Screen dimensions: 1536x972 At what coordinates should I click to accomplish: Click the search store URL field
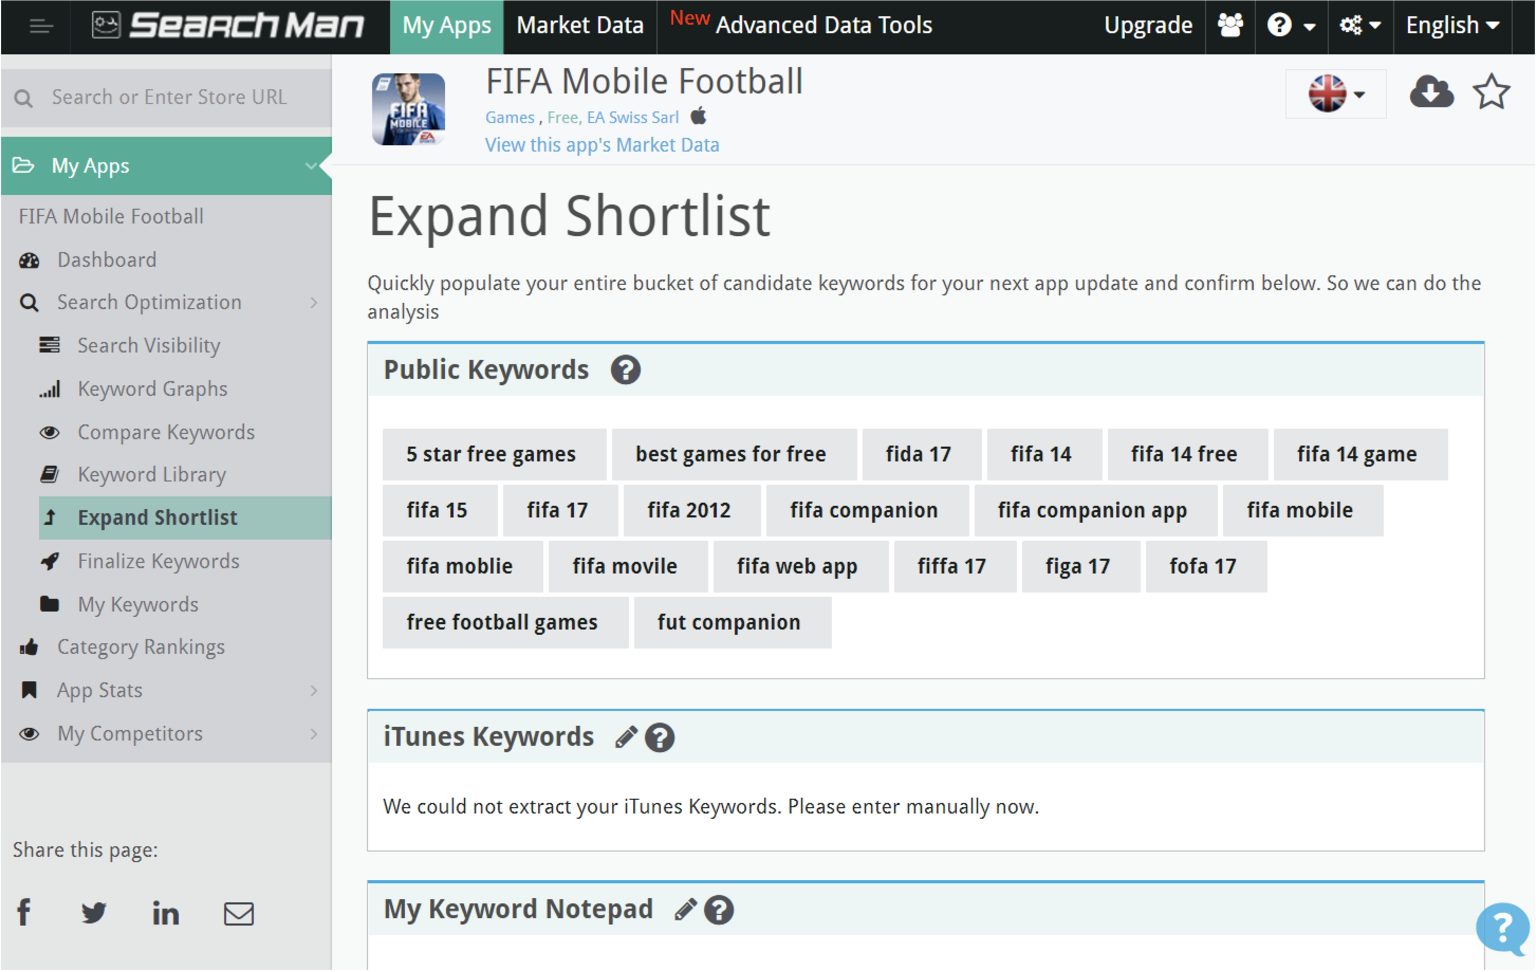click(x=169, y=97)
